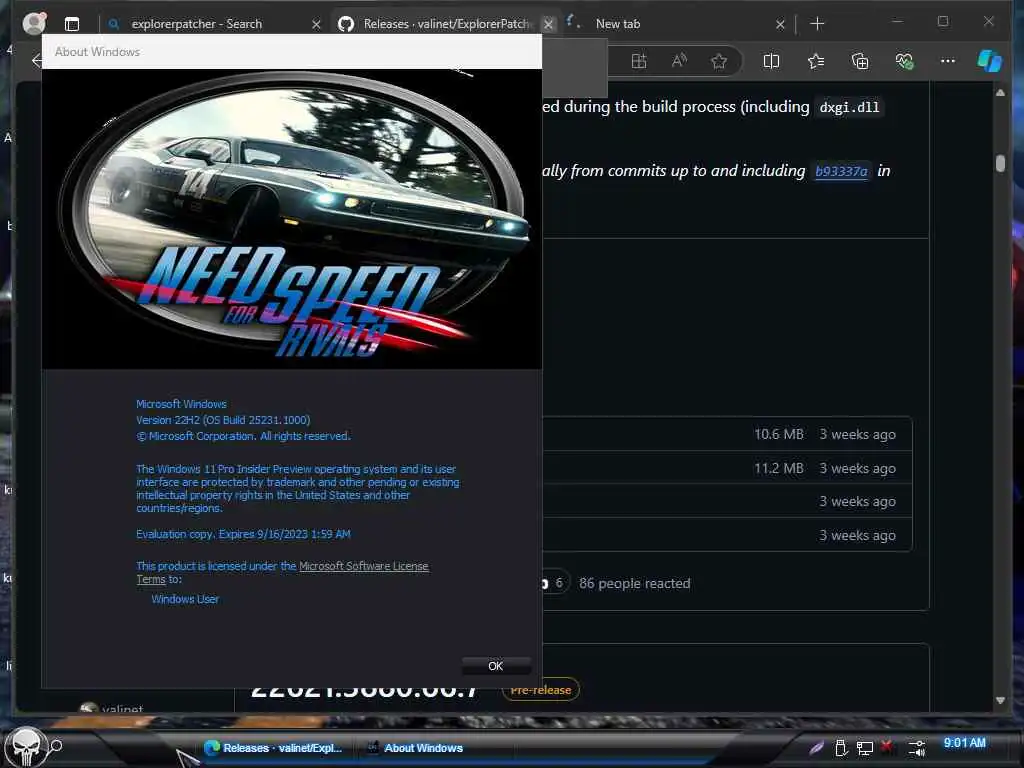
Task: Click the dxgi.dll code text
Action: [x=849, y=107]
